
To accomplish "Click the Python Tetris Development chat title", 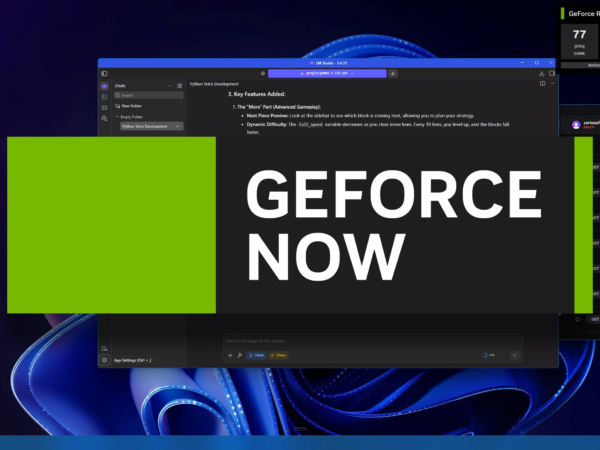I will pyautogui.click(x=214, y=84).
